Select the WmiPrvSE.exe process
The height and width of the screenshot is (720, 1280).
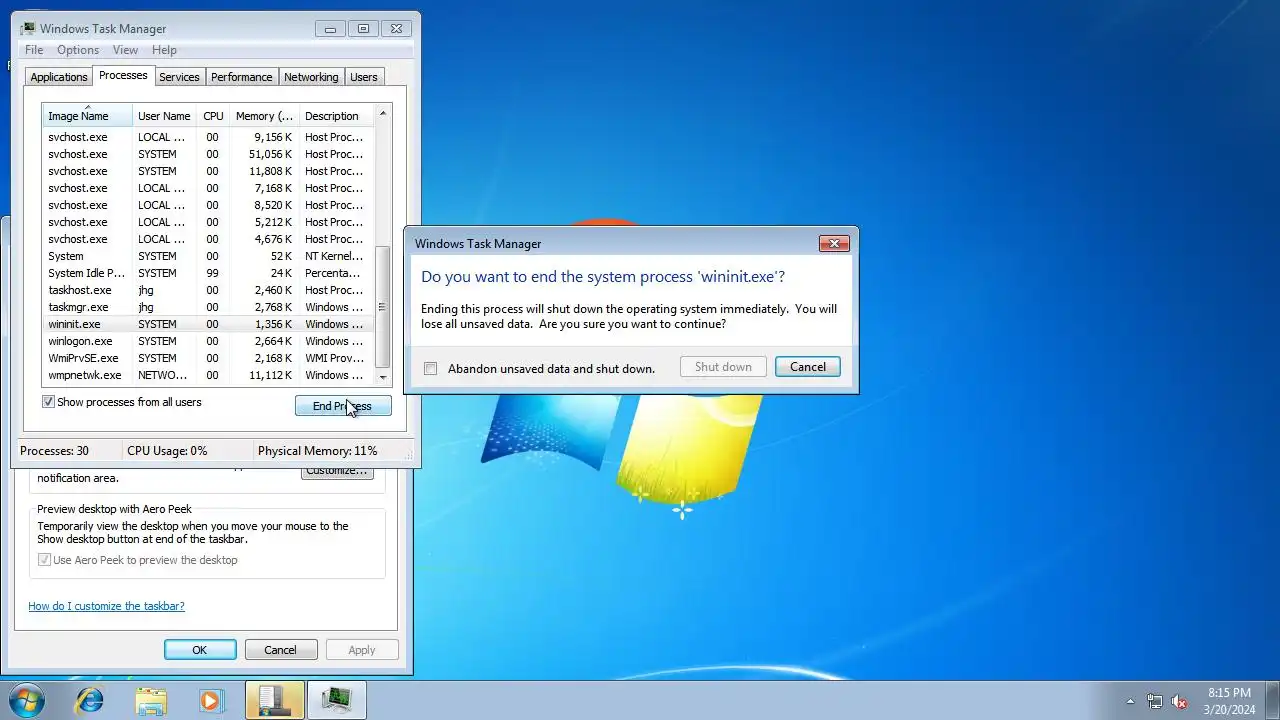click(x=208, y=358)
